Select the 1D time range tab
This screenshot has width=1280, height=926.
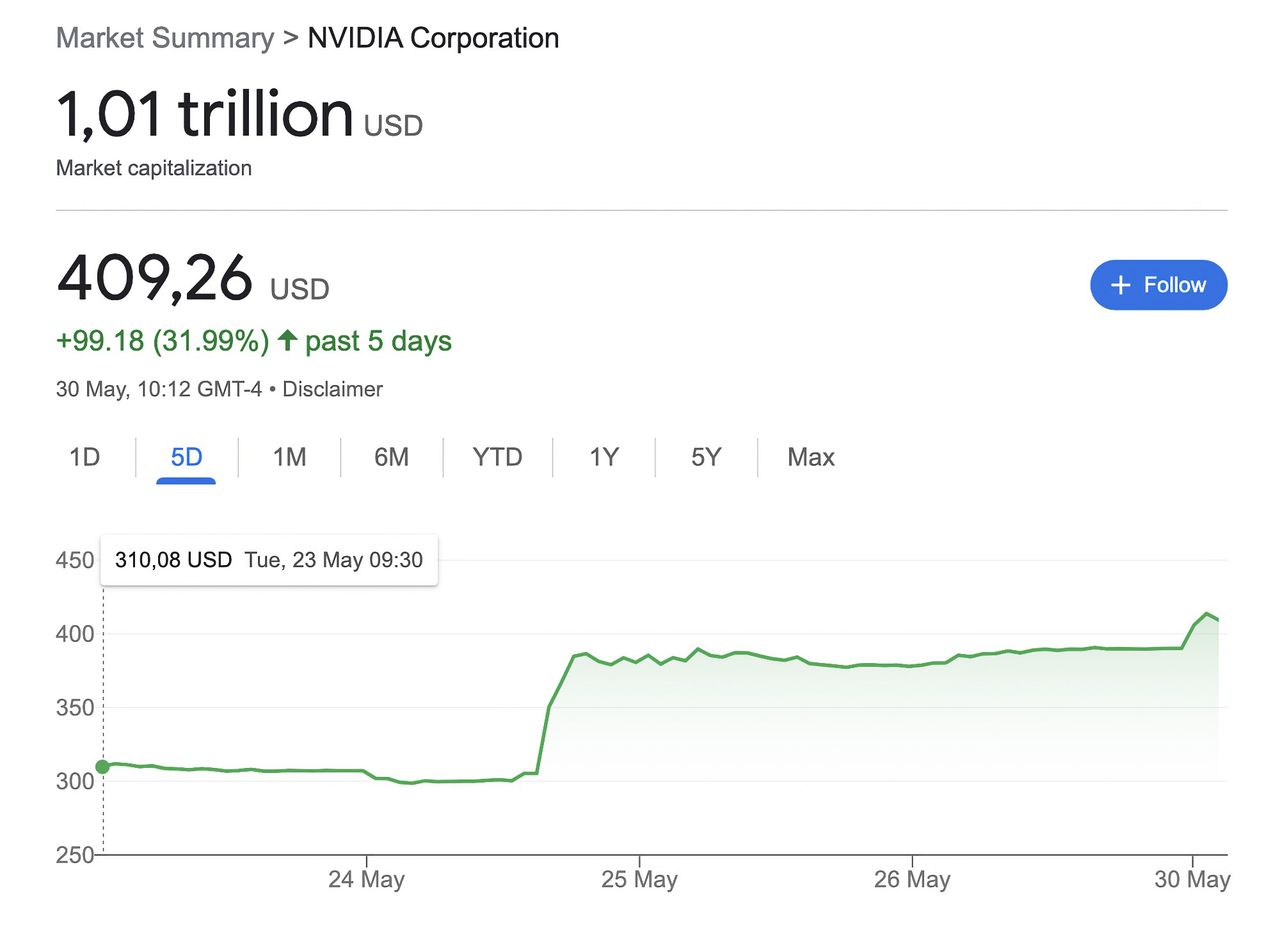(85, 457)
